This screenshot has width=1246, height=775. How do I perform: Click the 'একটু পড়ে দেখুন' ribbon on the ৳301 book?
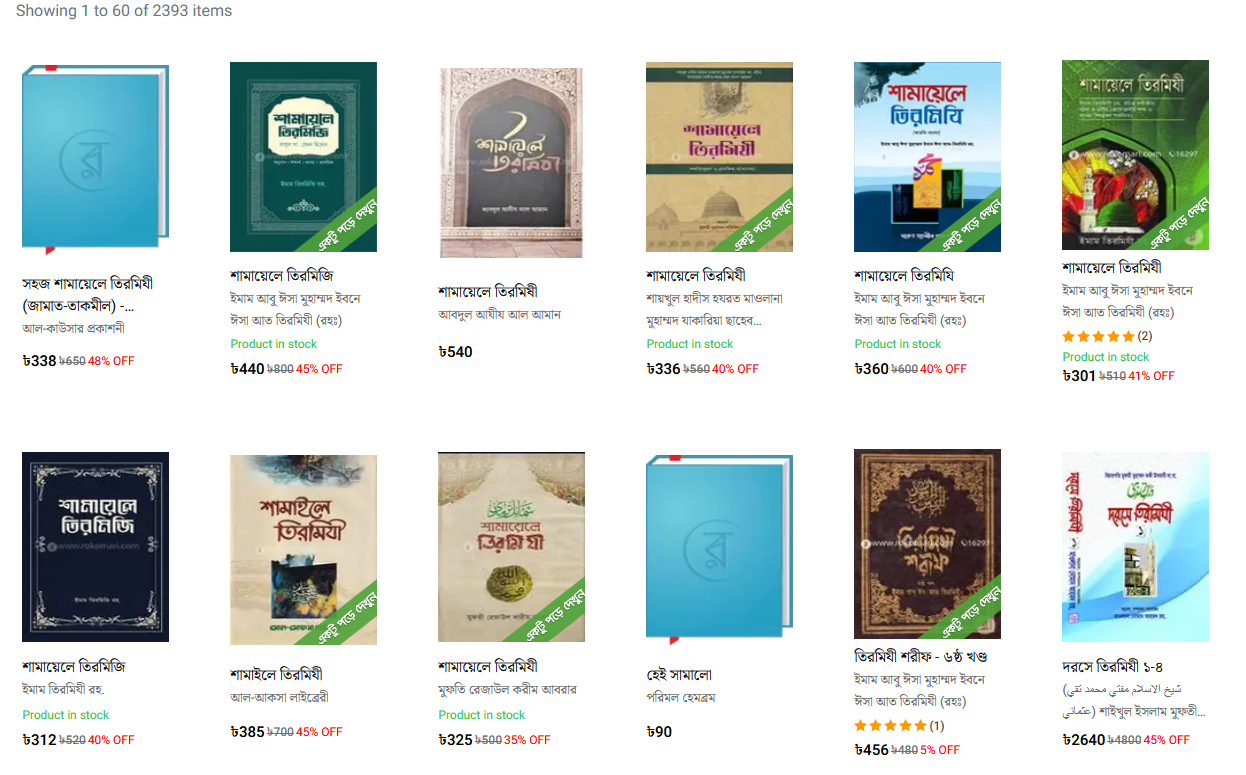pyautogui.click(x=1178, y=220)
